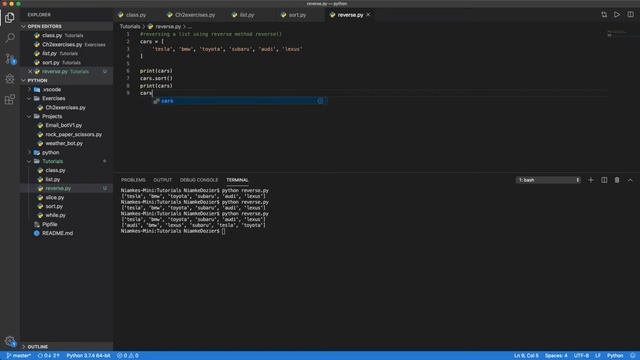Click the editor minimap
The height and width of the screenshot is (360, 640).
621,34
